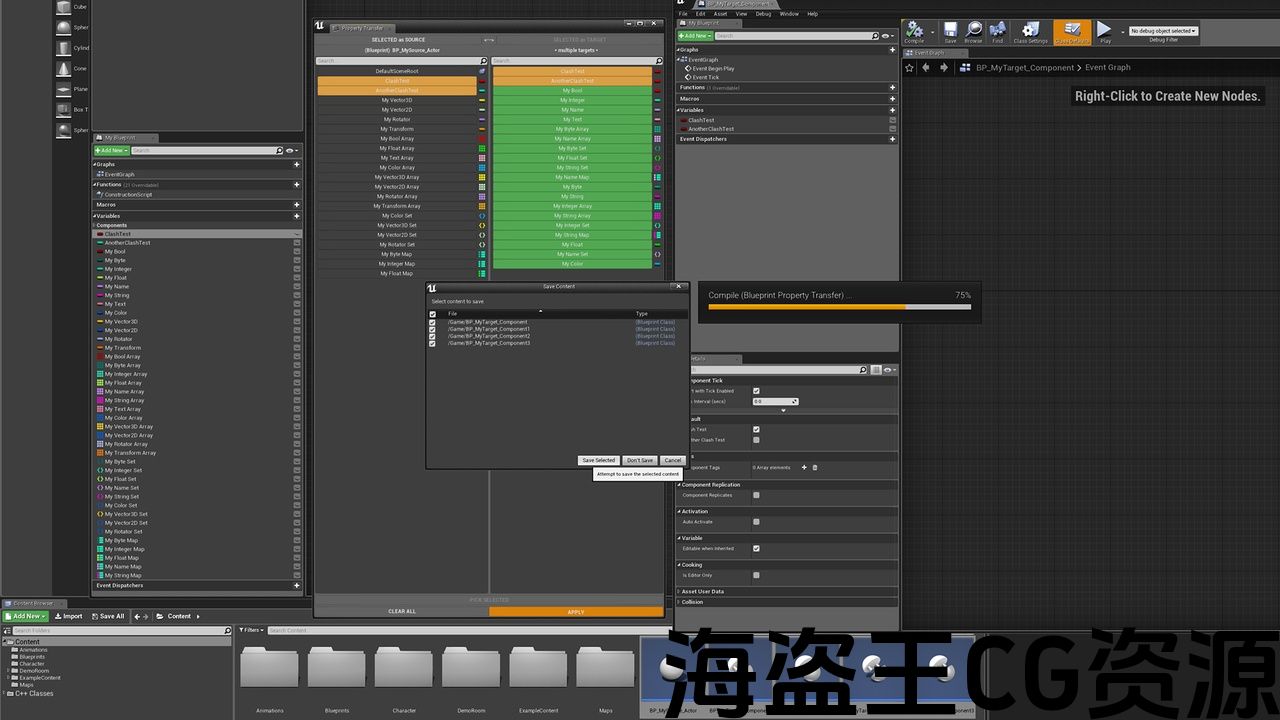Open the Asset menu in menu bar
Screen dimensions: 1280x720
720,14
